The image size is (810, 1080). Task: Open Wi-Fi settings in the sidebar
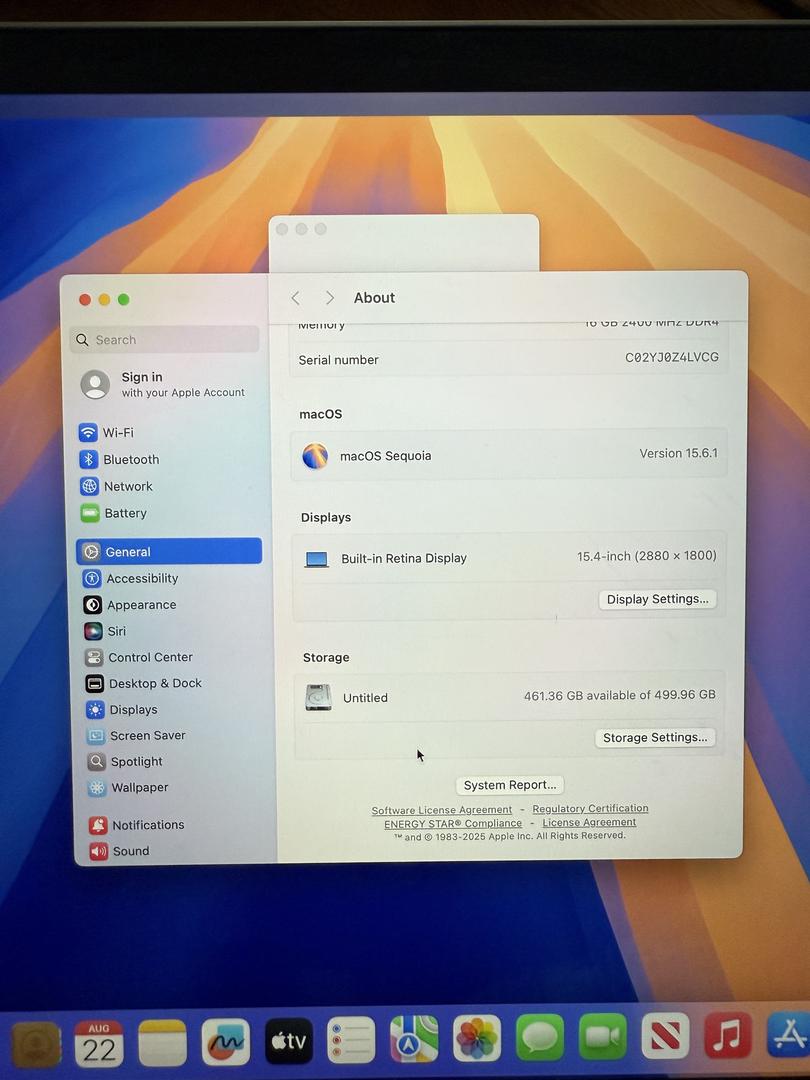(107, 433)
